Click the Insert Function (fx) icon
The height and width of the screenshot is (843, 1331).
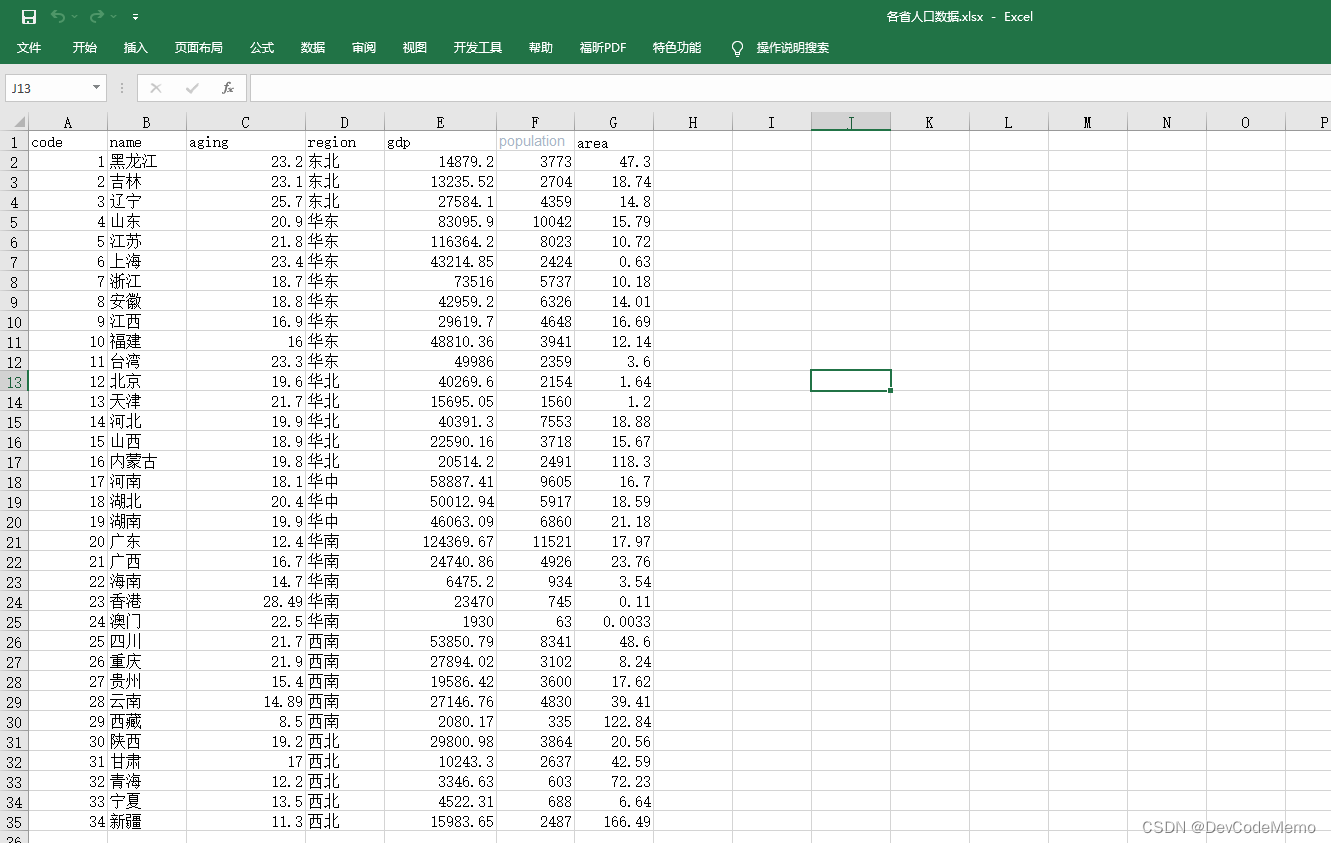pos(227,88)
